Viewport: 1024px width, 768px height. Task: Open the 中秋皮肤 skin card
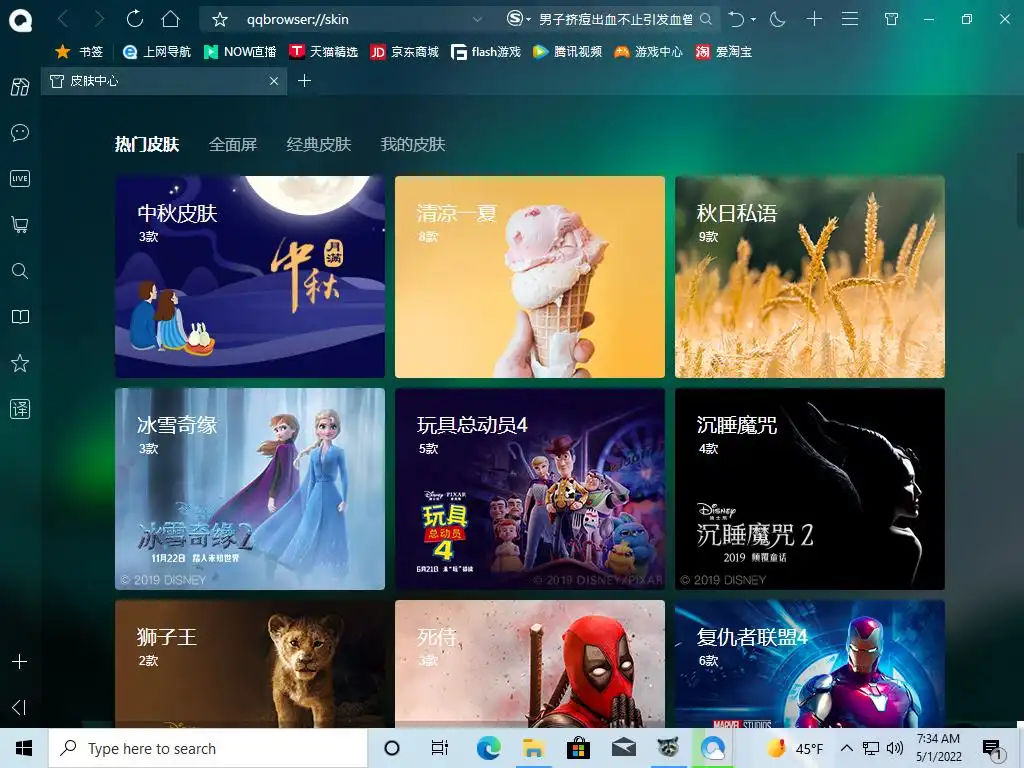point(250,277)
